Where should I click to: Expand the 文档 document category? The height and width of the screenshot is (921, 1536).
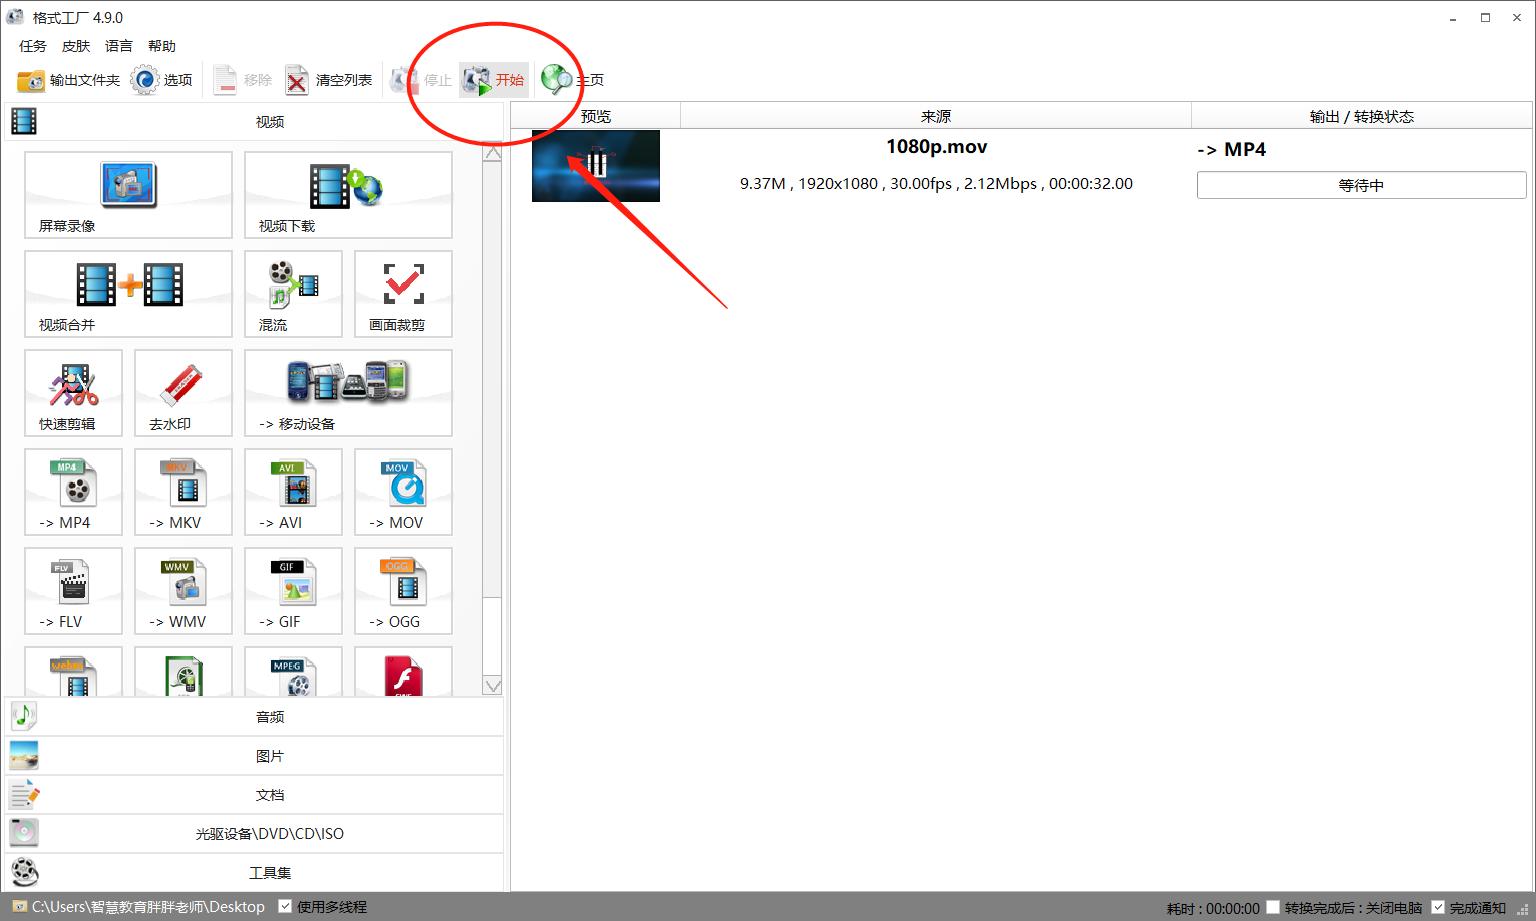tap(254, 794)
